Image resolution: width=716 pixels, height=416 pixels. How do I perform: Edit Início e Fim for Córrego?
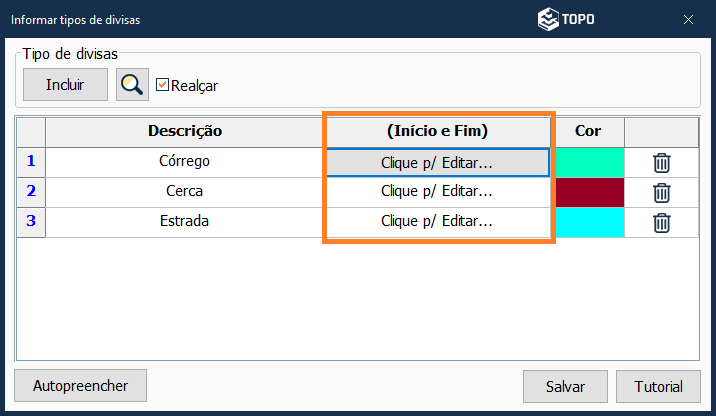pos(437,162)
